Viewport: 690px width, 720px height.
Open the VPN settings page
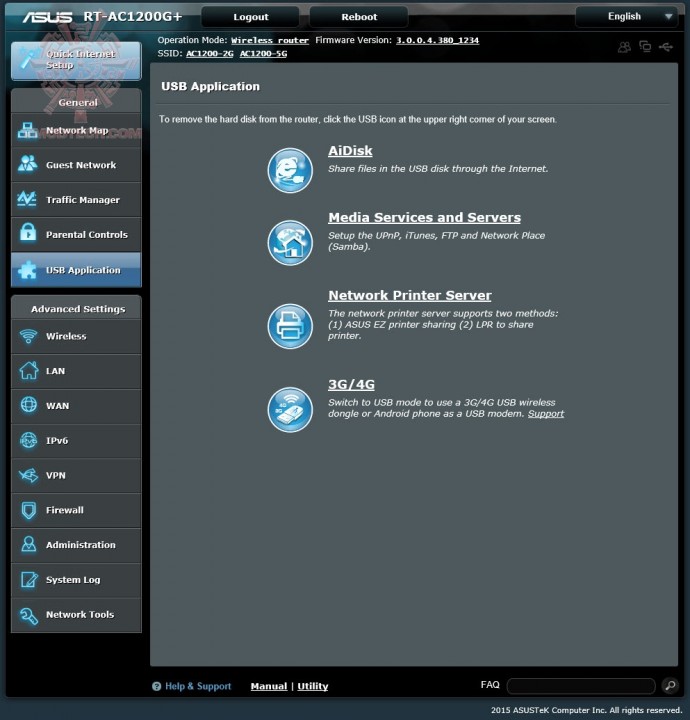point(76,475)
